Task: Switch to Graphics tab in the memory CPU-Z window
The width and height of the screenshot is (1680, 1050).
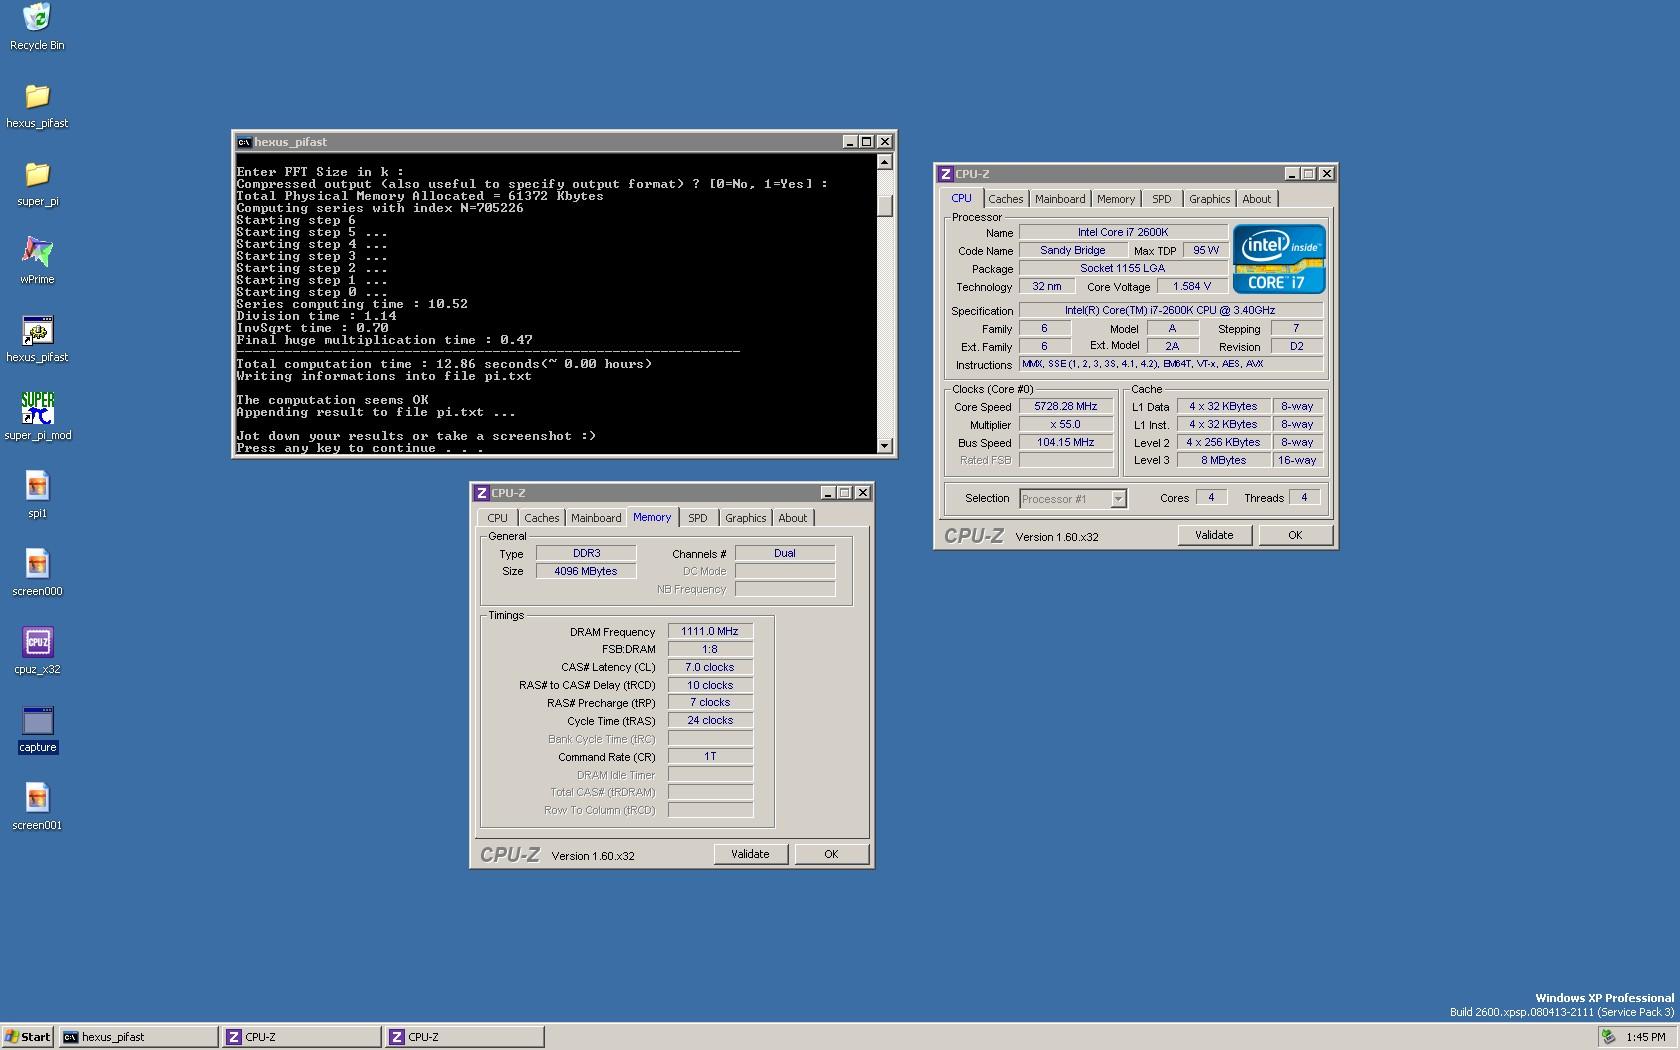Action: (746, 518)
